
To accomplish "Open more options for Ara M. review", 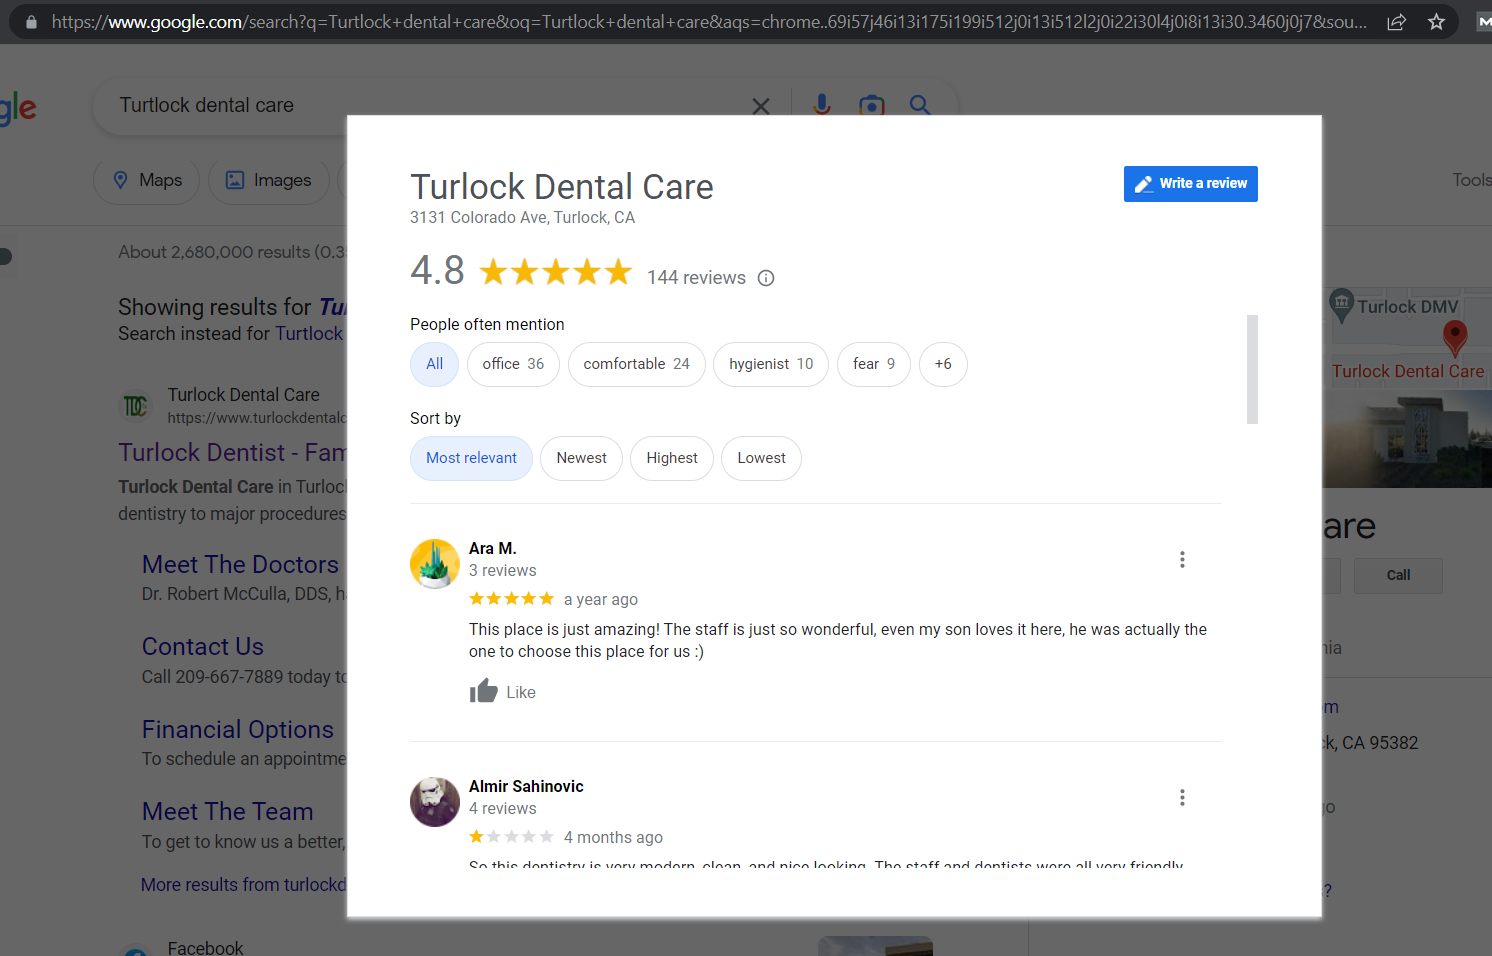I will click(1182, 560).
